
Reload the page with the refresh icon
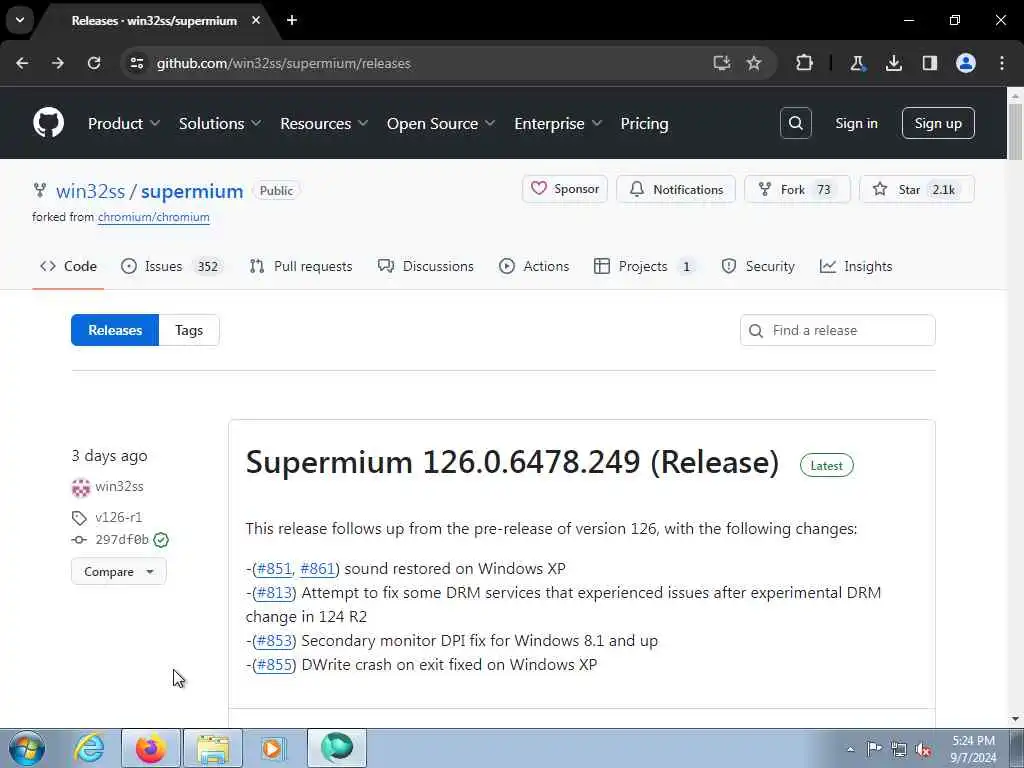[94, 63]
